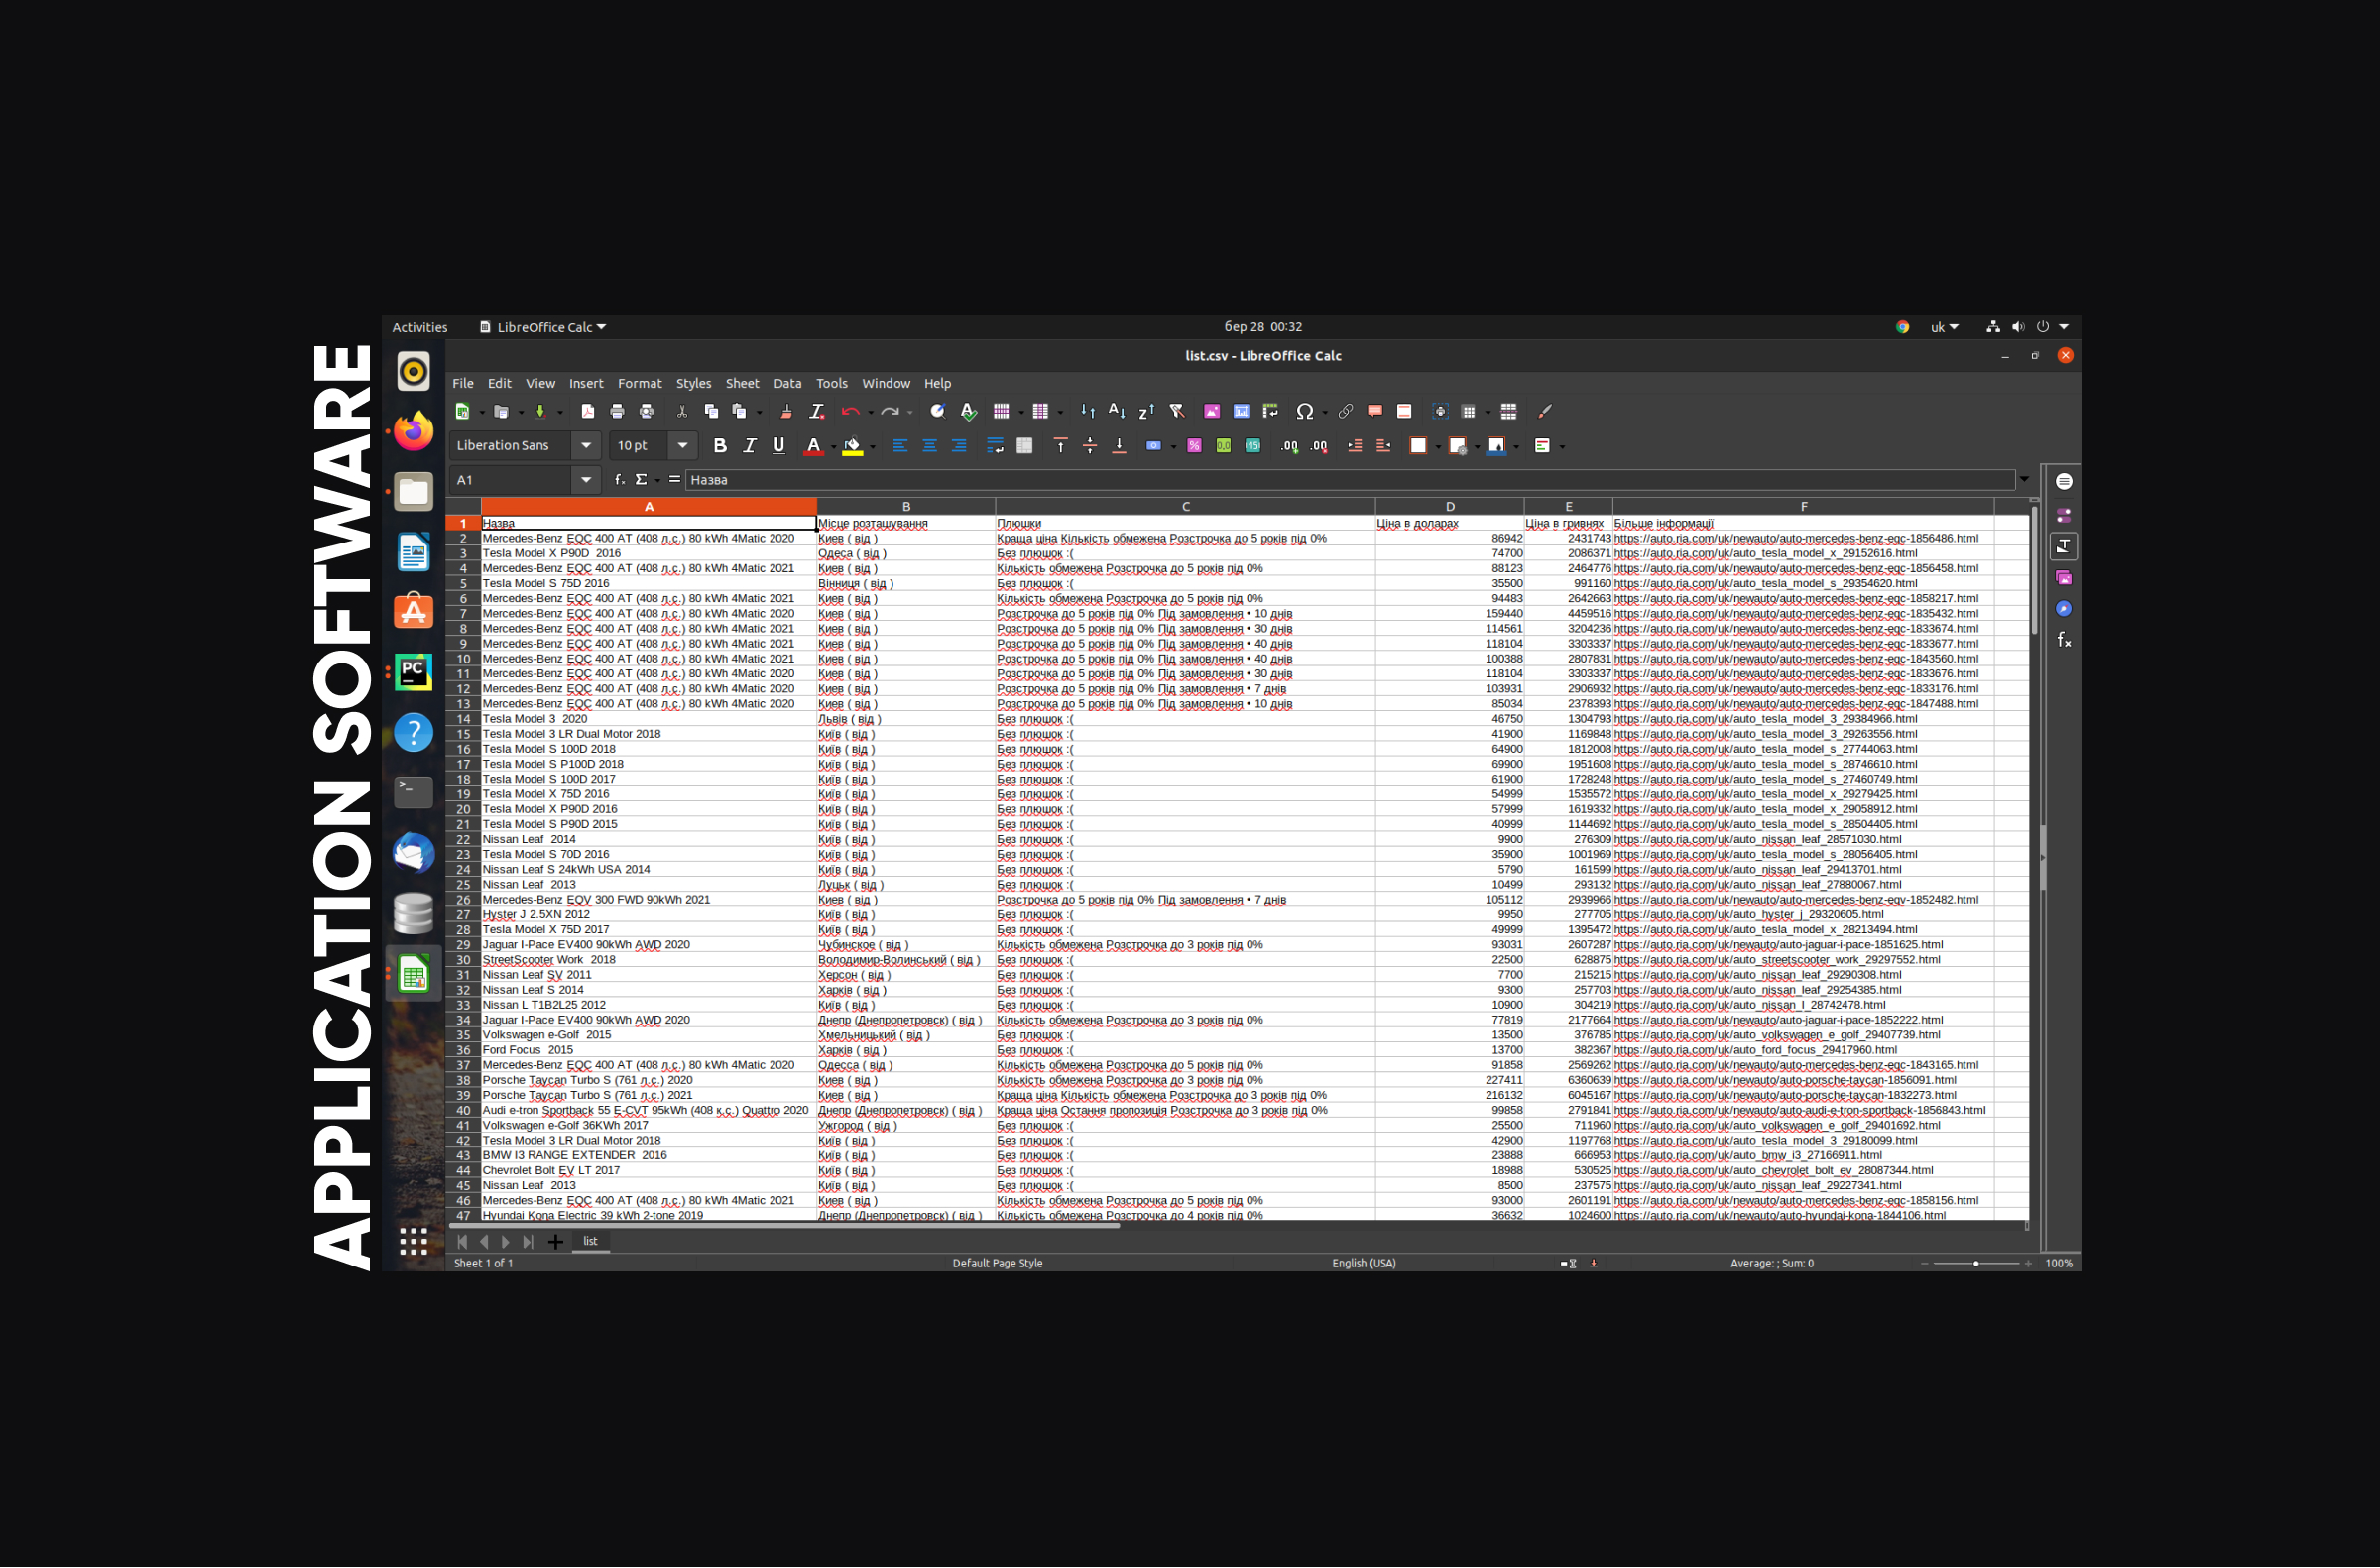Undo the last action

point(850,411)
